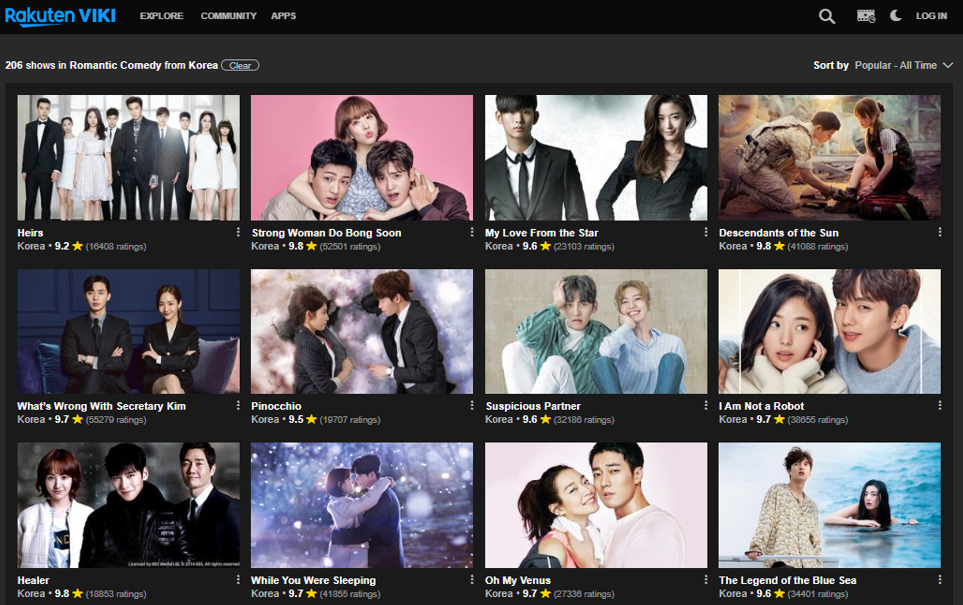Open the EXPLORE menu
Screen dimensions: 963x605
click(161, 16)
